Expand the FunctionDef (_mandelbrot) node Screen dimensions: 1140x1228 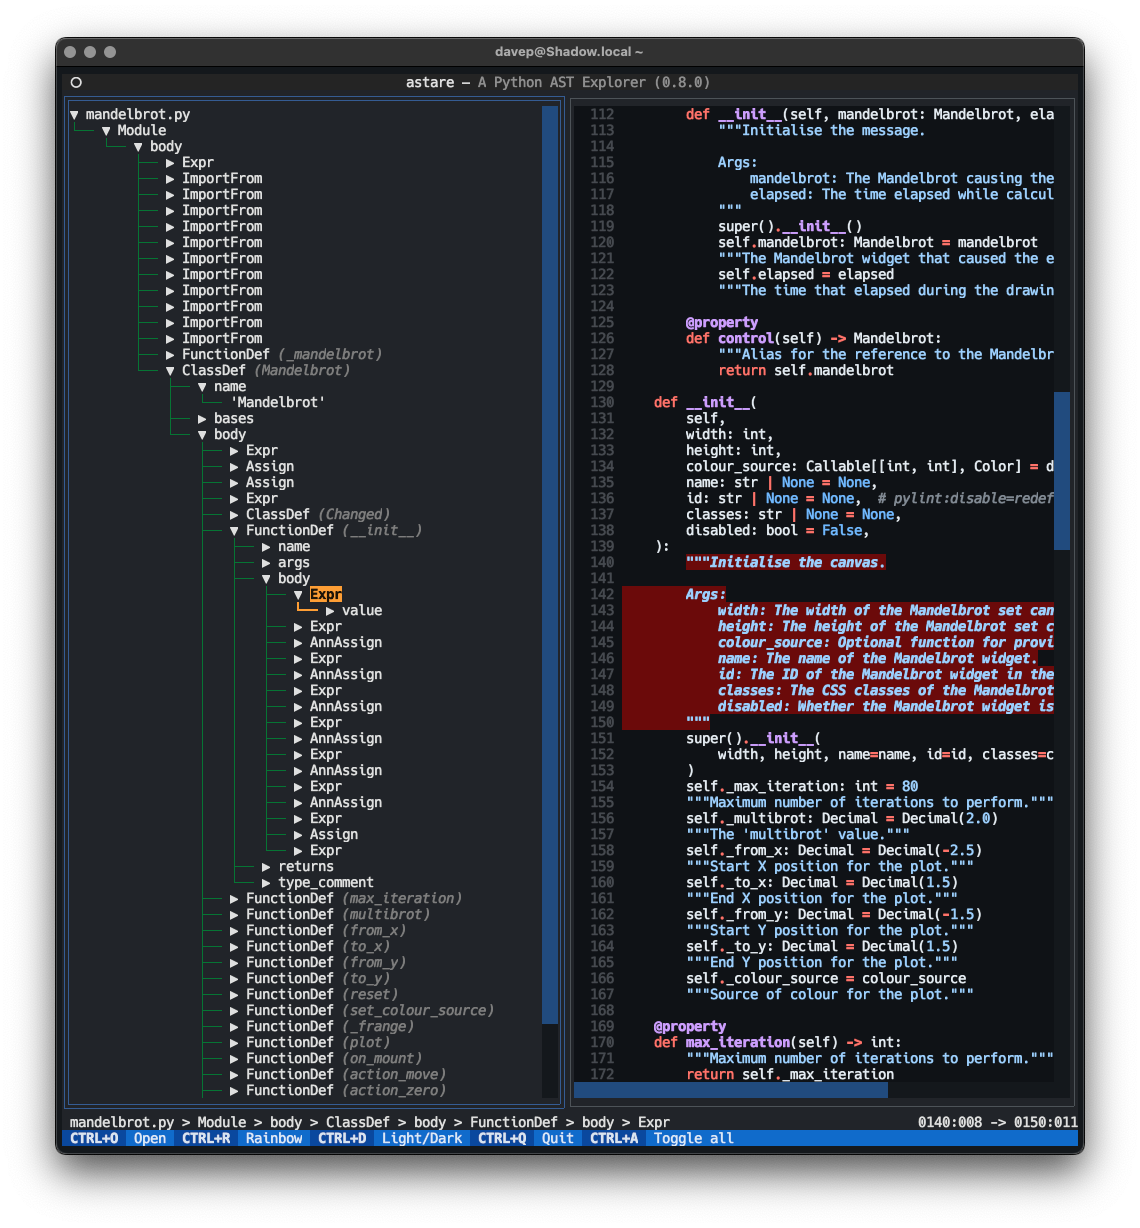[x=171, y=355]
